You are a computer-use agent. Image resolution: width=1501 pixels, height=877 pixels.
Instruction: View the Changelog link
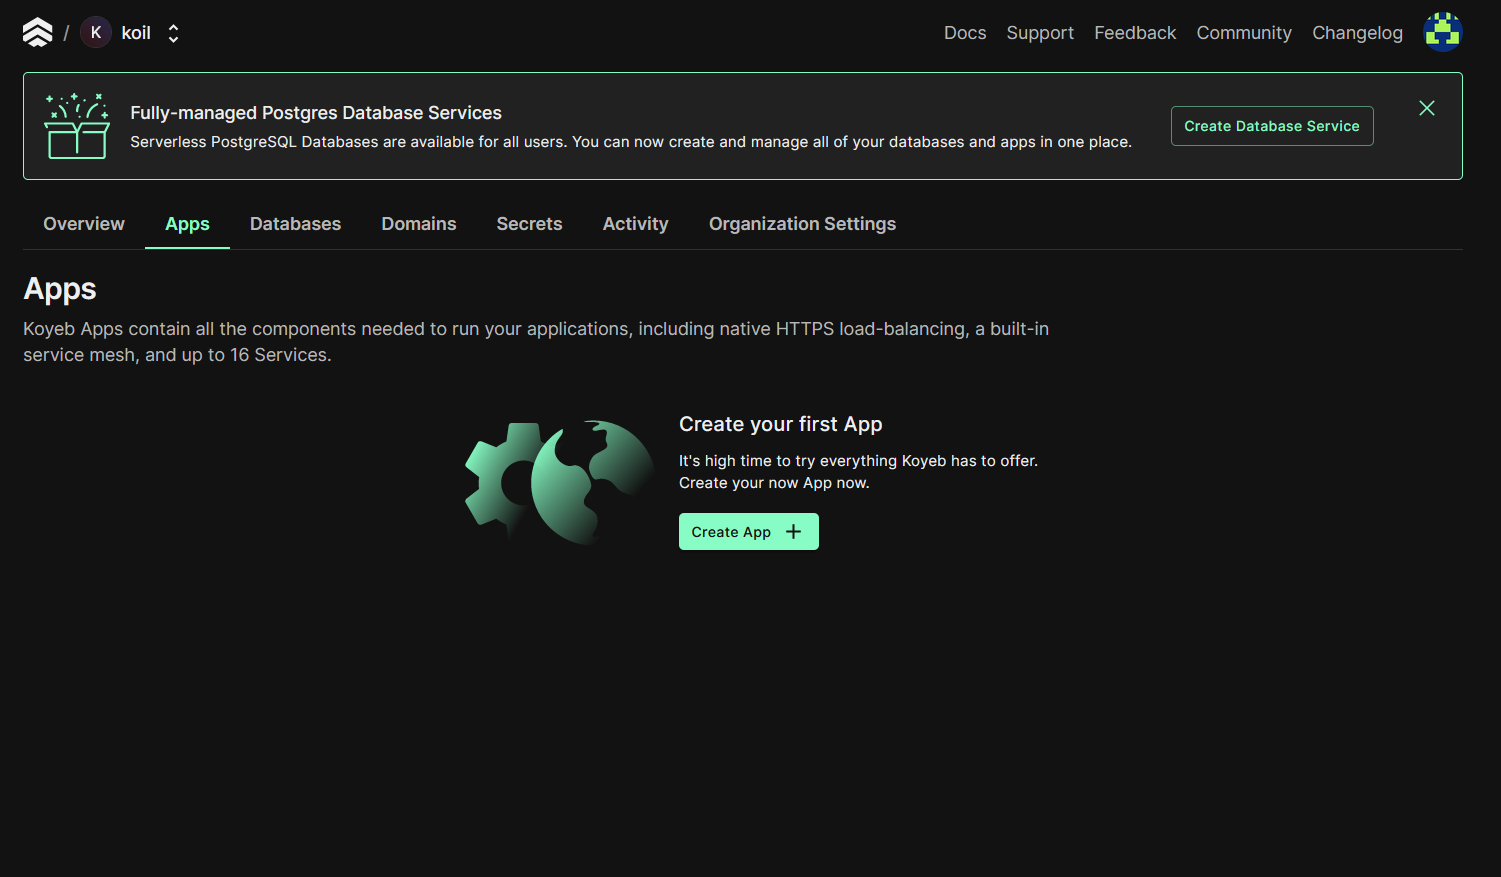(x=1357, y=33)
